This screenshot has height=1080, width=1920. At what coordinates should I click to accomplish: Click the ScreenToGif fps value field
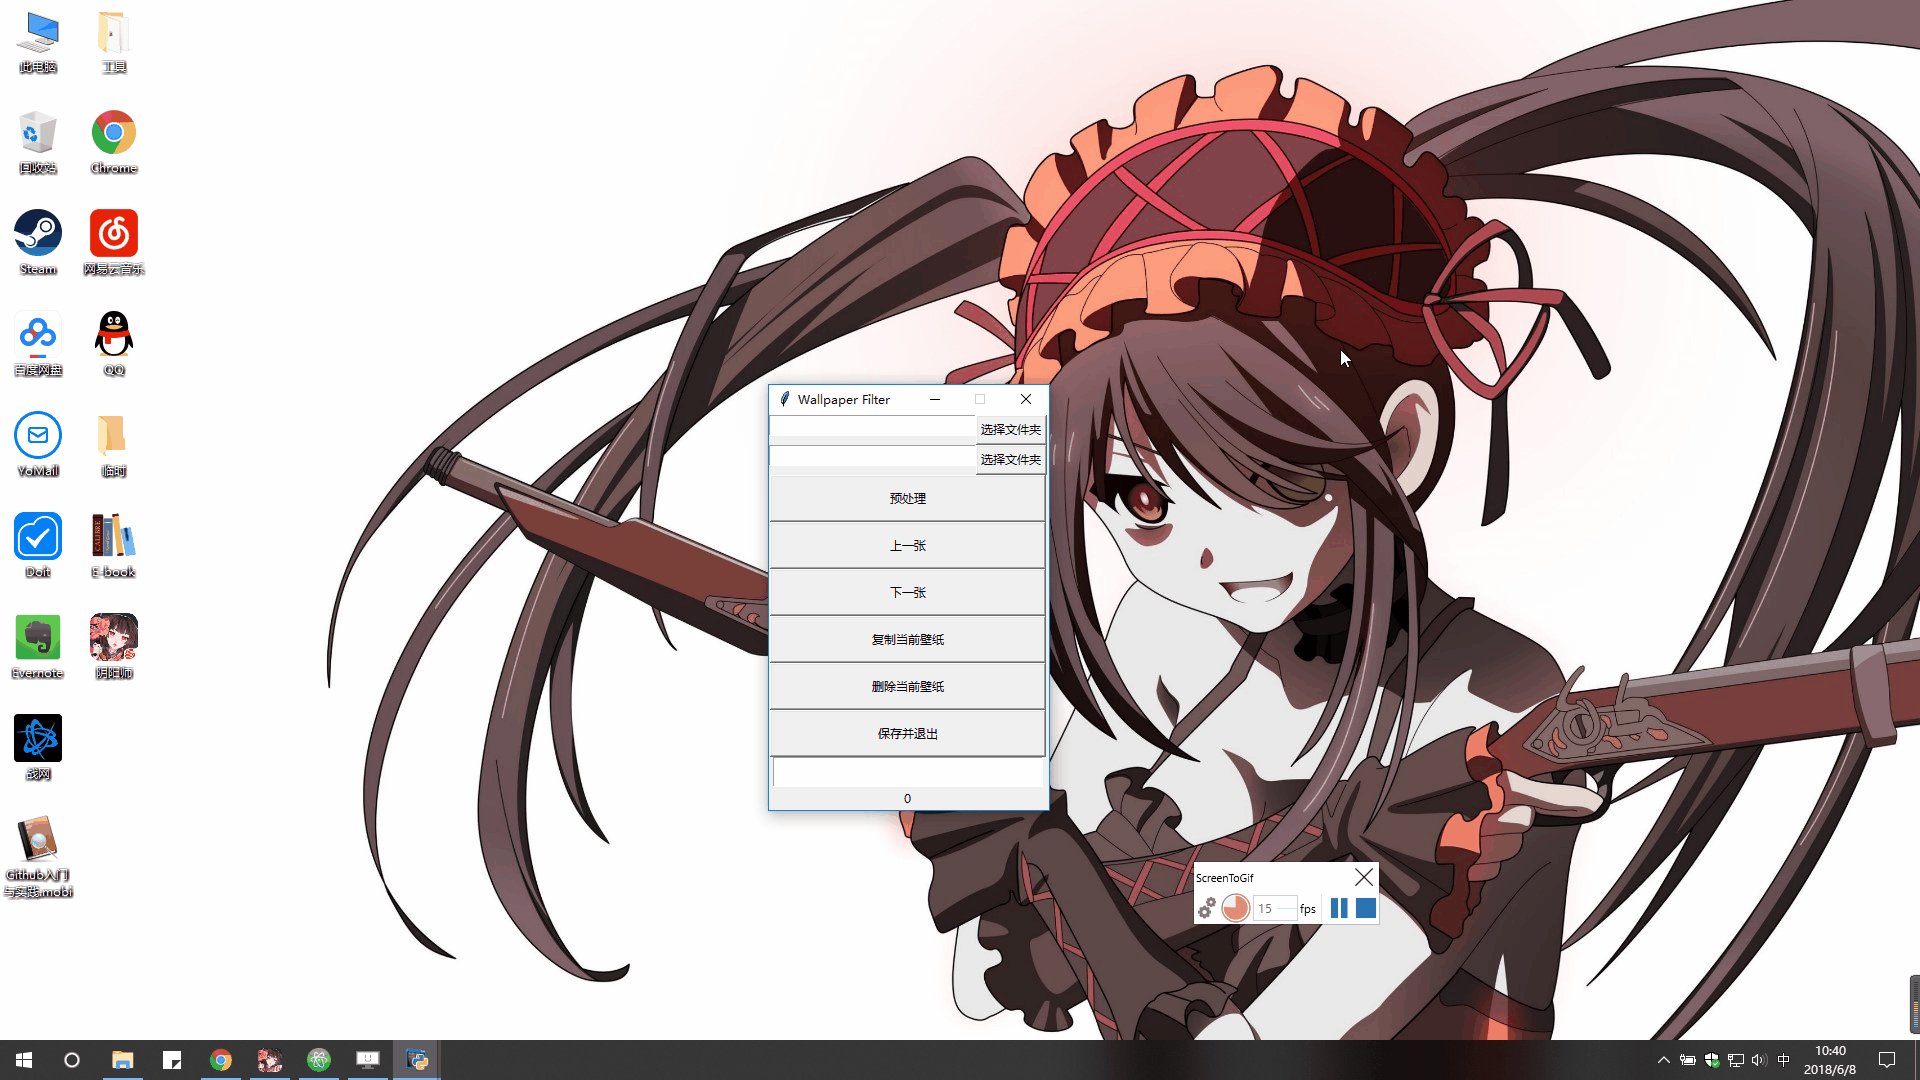point(1272,908)
